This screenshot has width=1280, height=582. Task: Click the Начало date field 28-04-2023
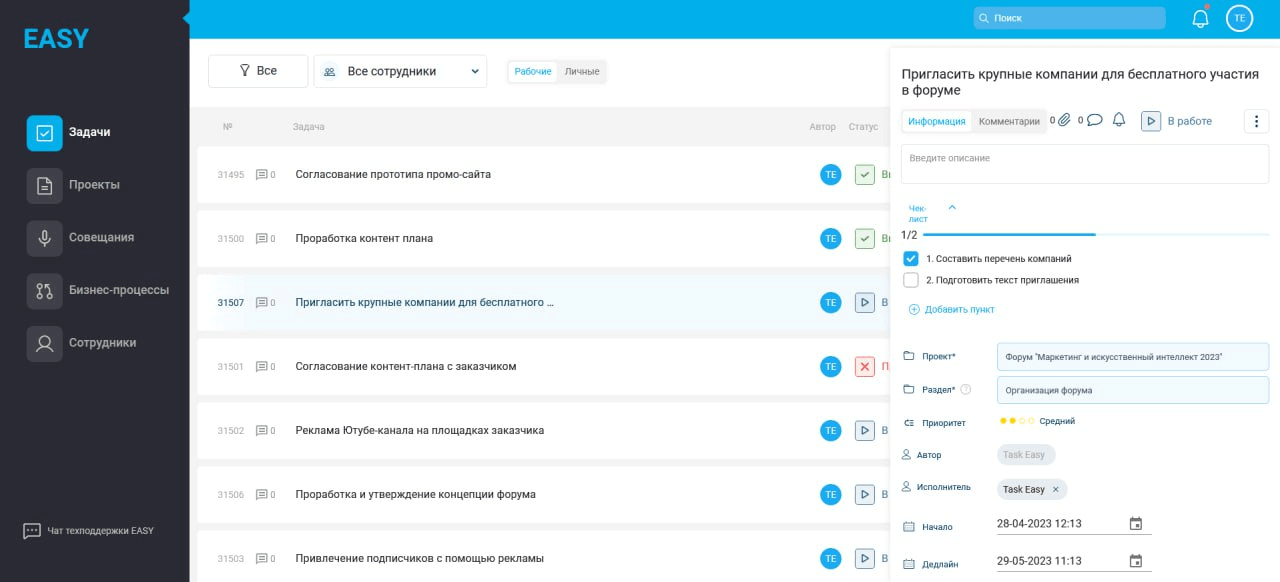point(1074,524)
